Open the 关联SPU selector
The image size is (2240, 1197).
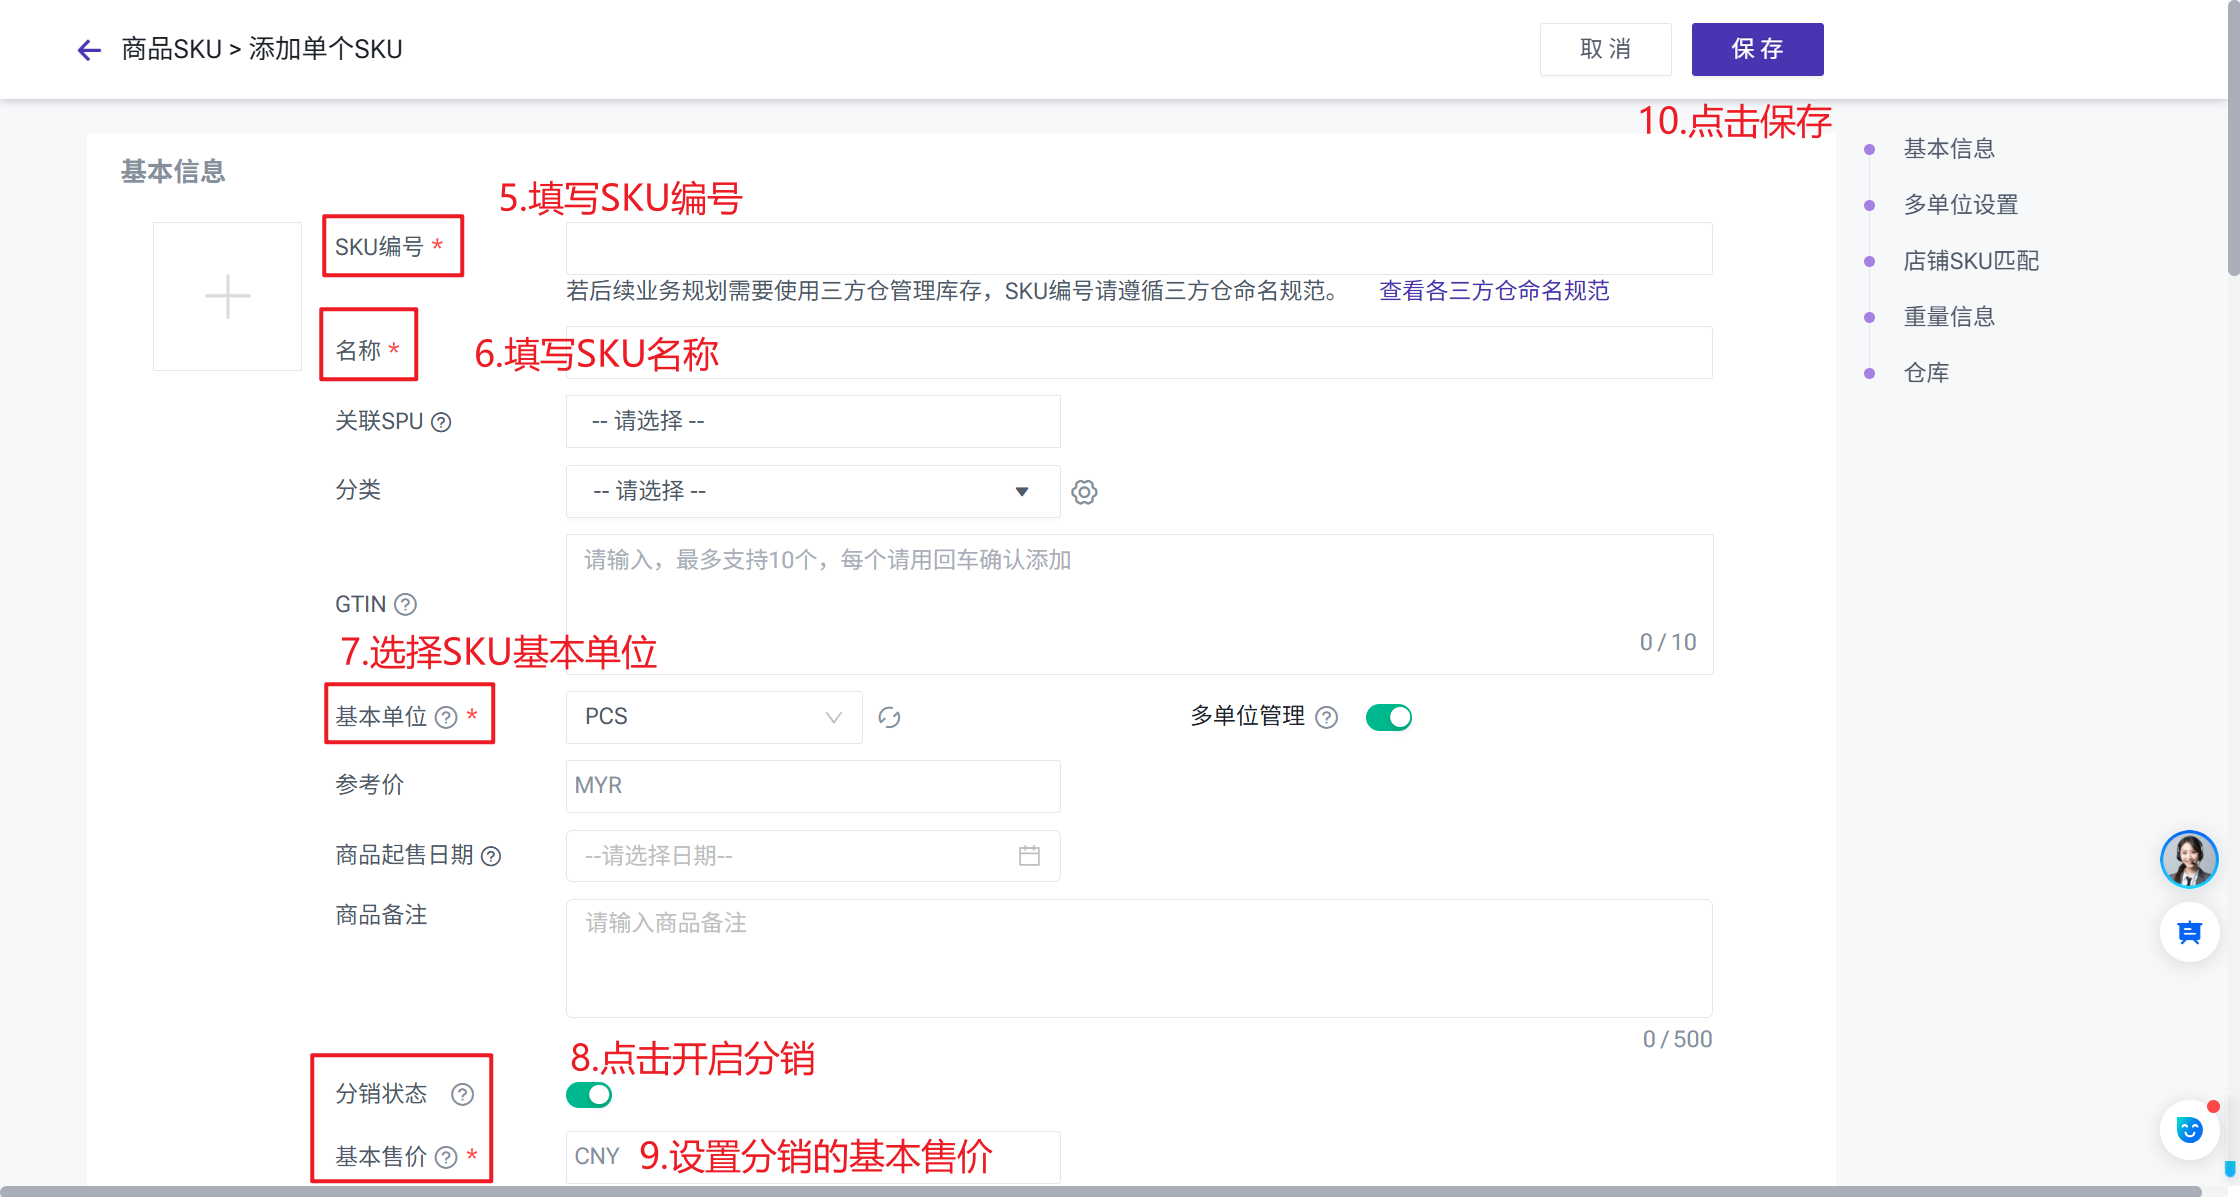[x=812, y=421]
